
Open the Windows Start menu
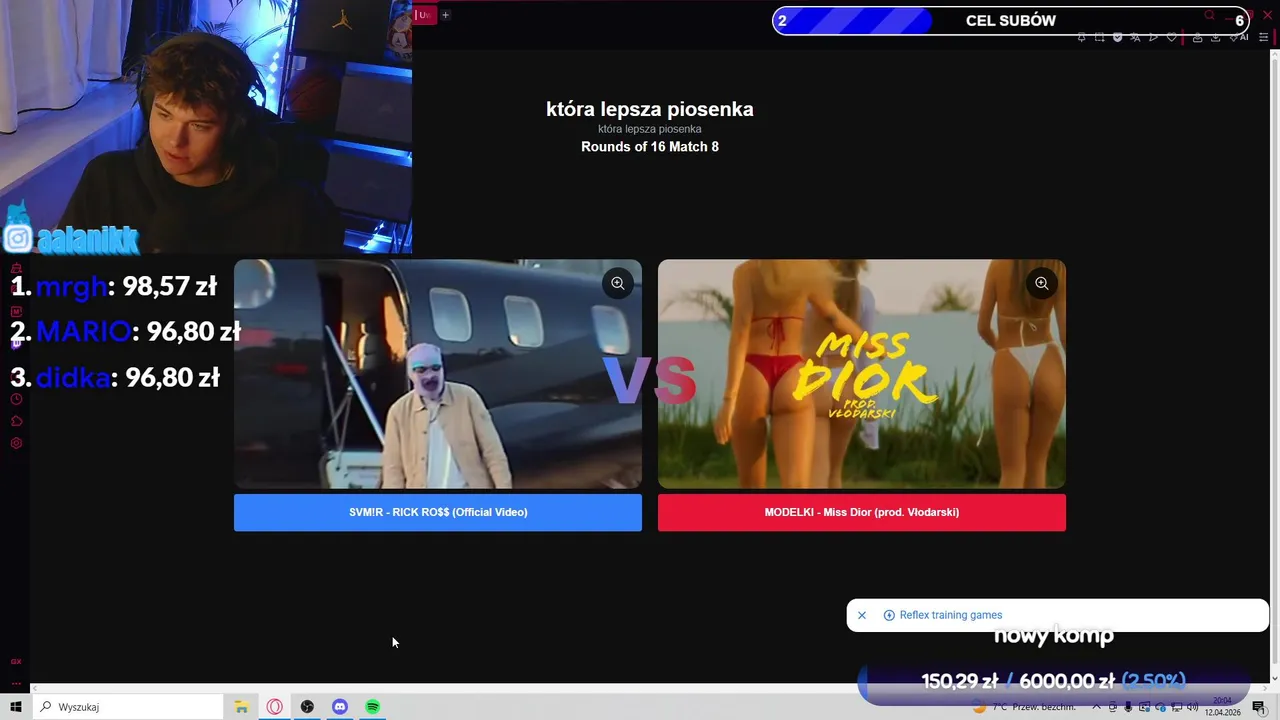coord(15,707)
